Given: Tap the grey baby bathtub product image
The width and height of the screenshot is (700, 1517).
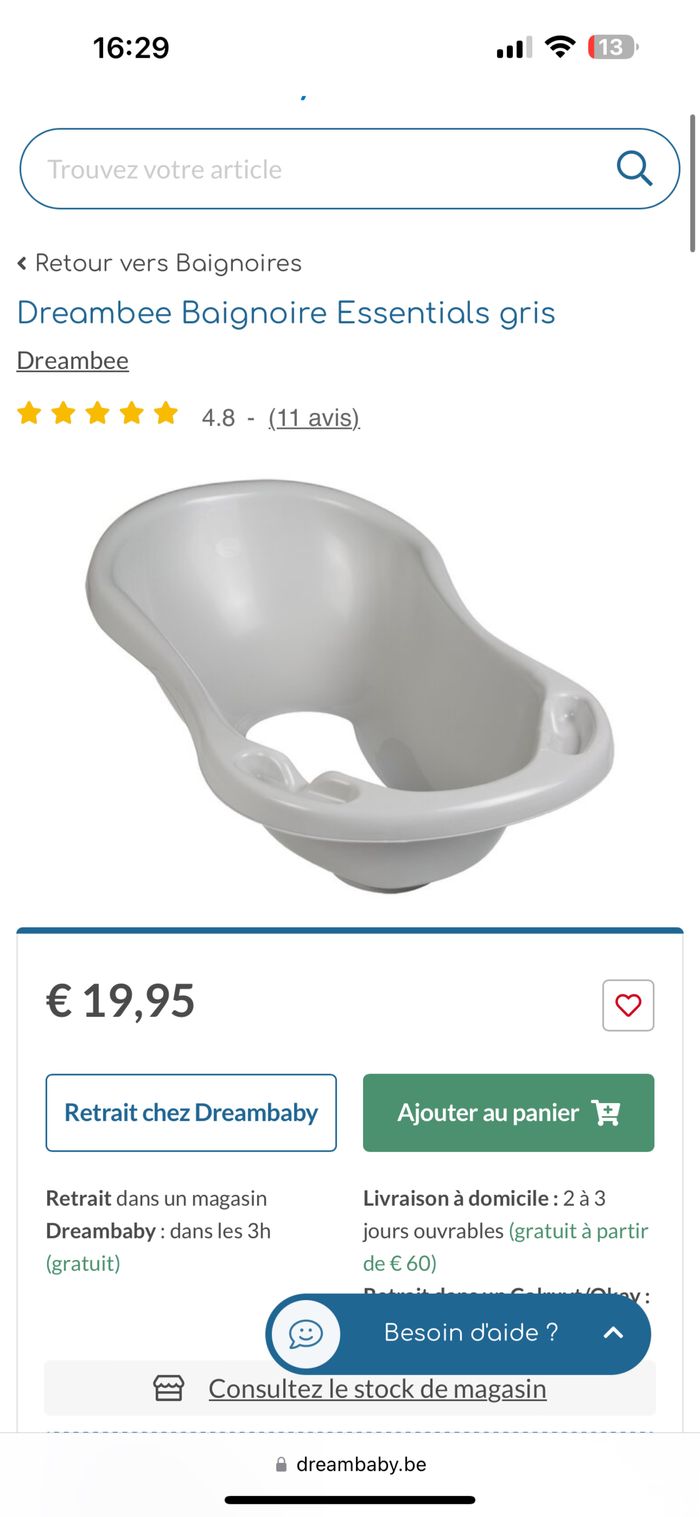Looking at the screenshot, I should coord(350,684).
